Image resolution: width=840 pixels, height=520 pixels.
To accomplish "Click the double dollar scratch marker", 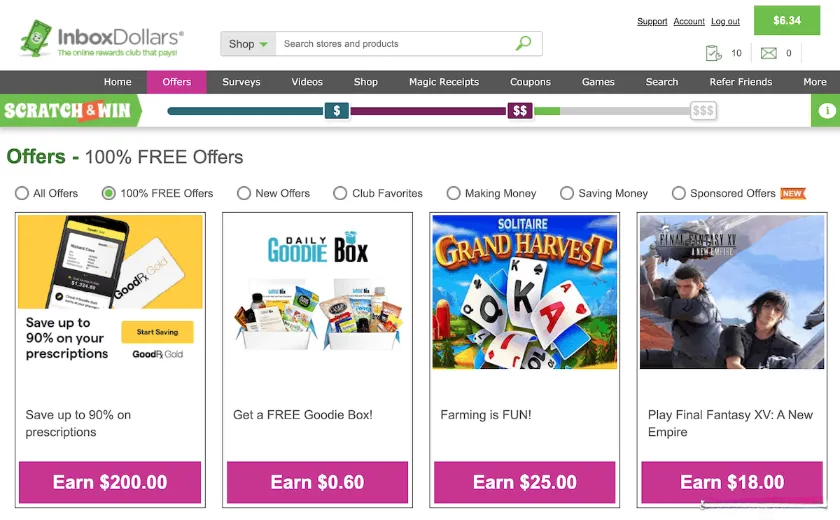I will click(520, 111).
